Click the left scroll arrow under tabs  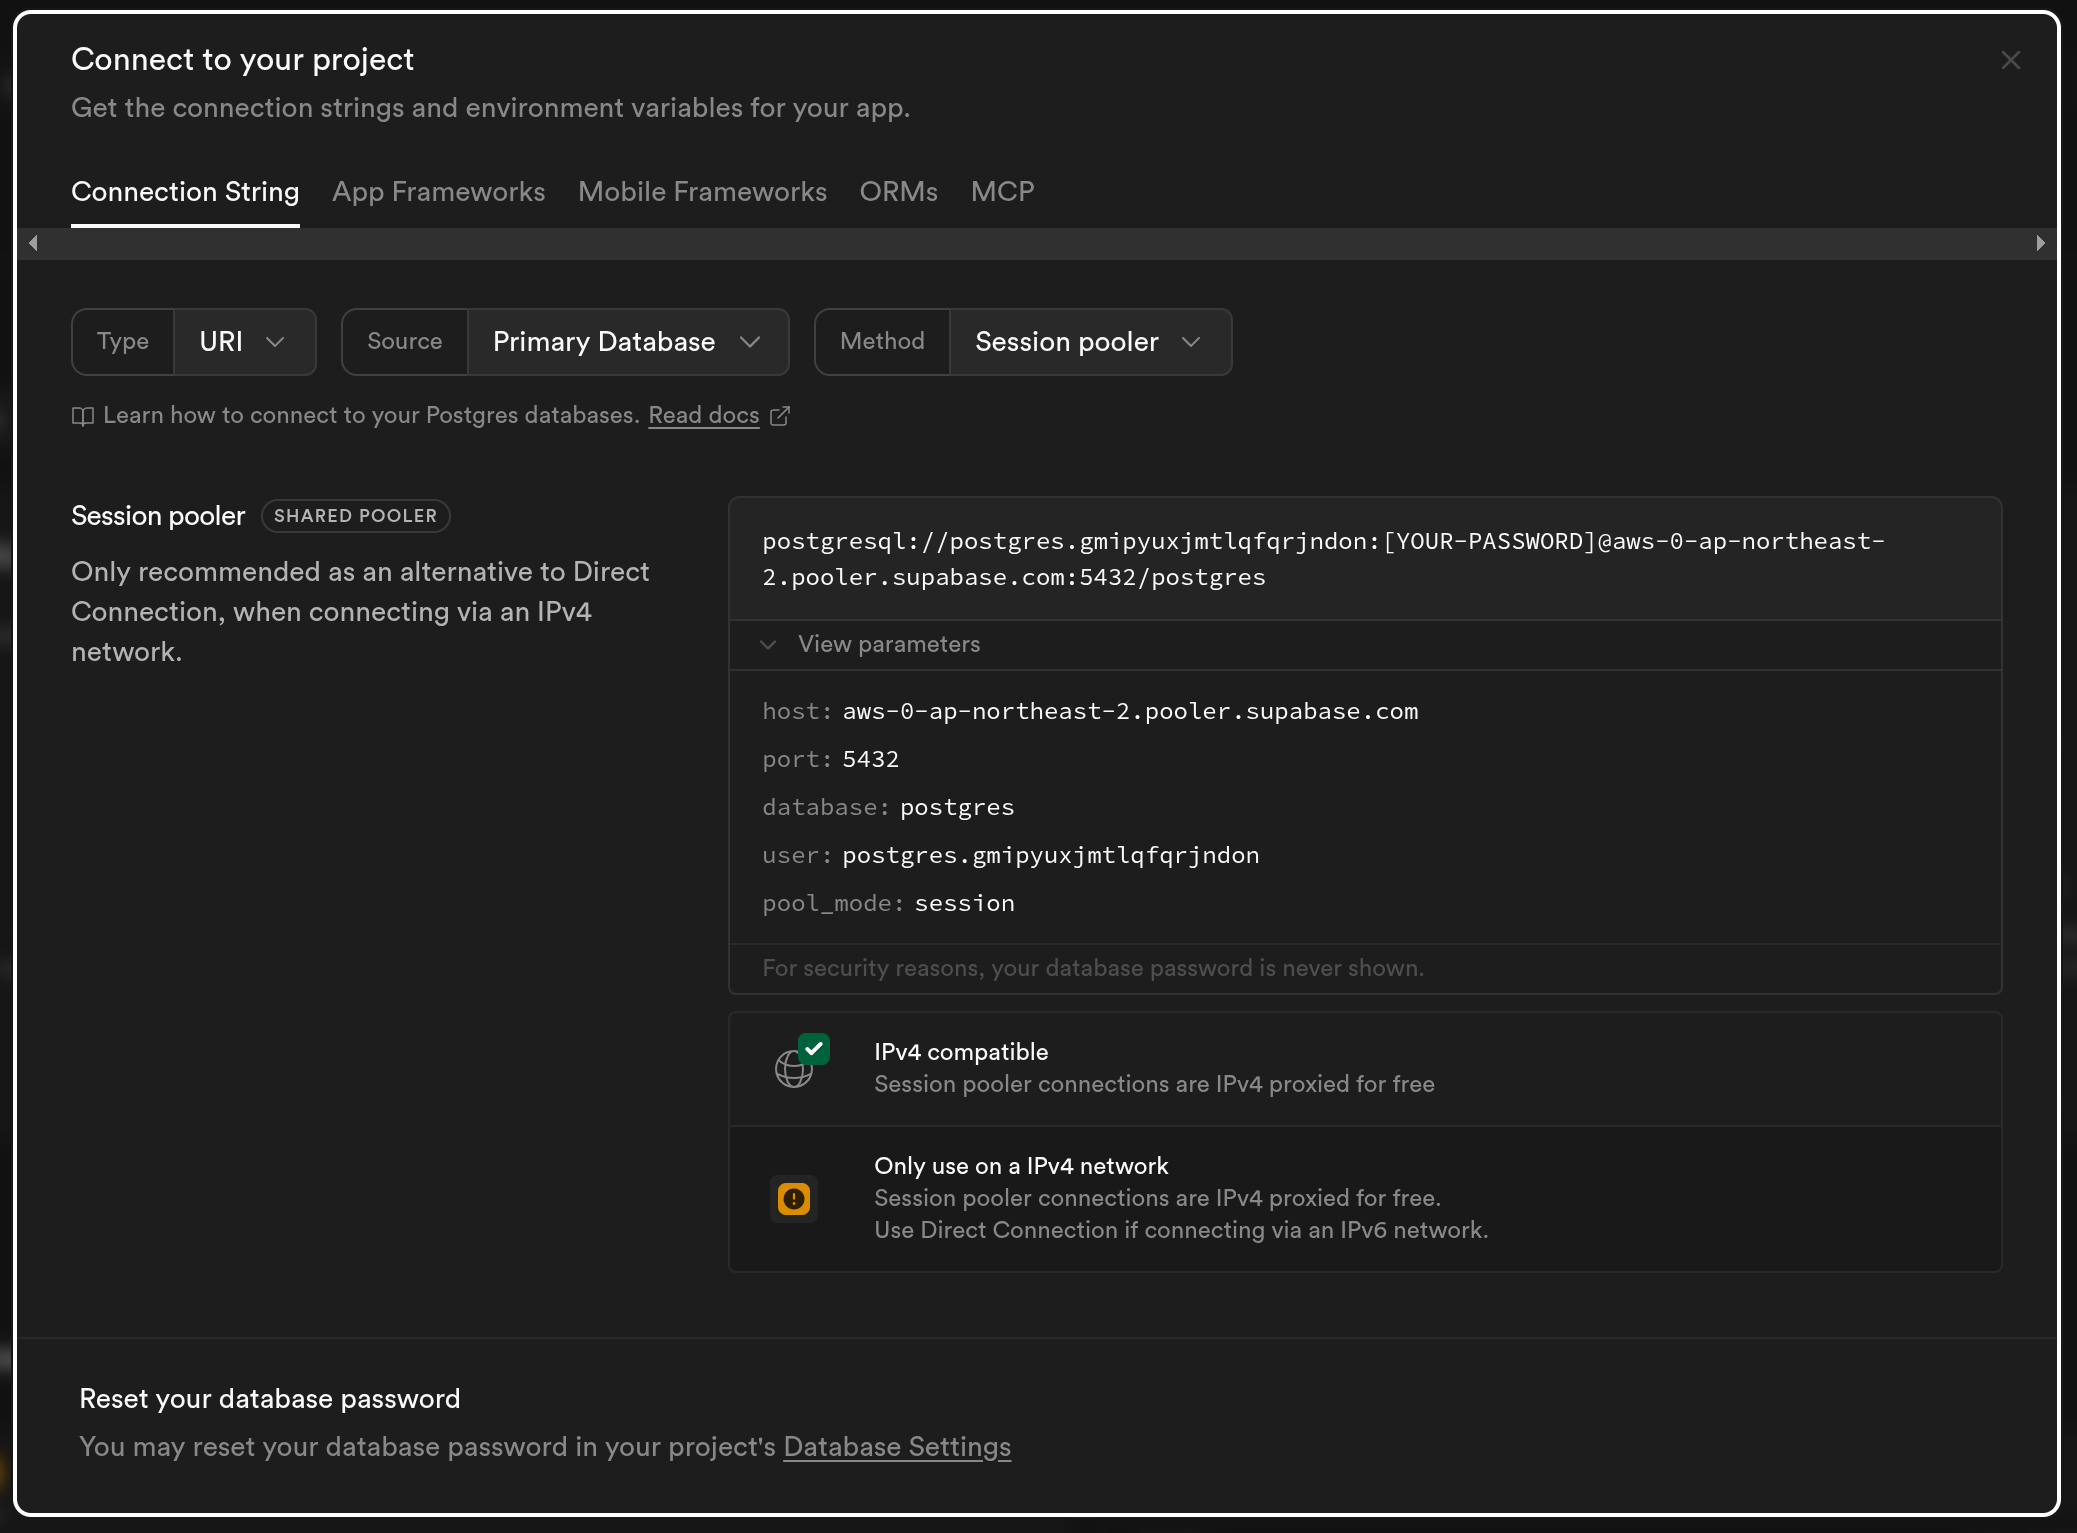tap(33, 243)
